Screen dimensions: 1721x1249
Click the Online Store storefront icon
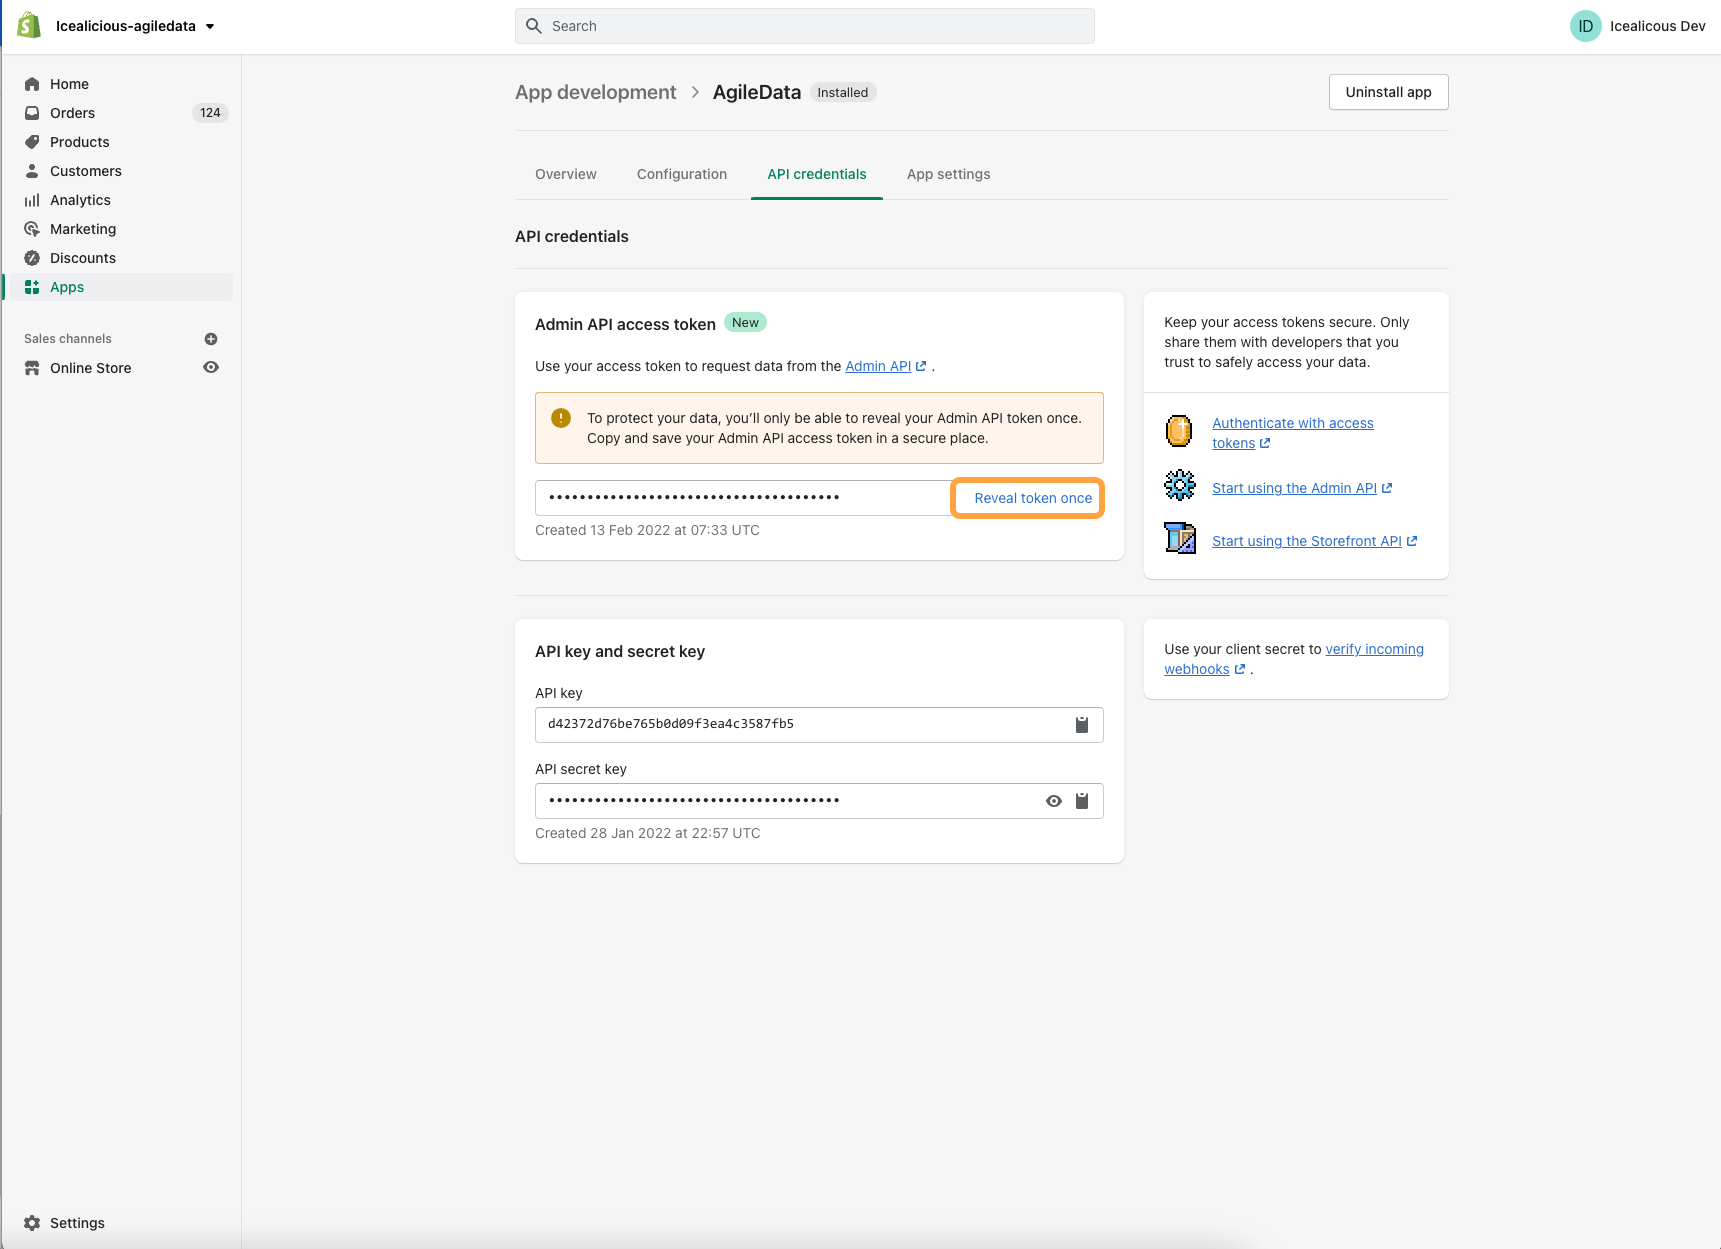click(32, 368)
